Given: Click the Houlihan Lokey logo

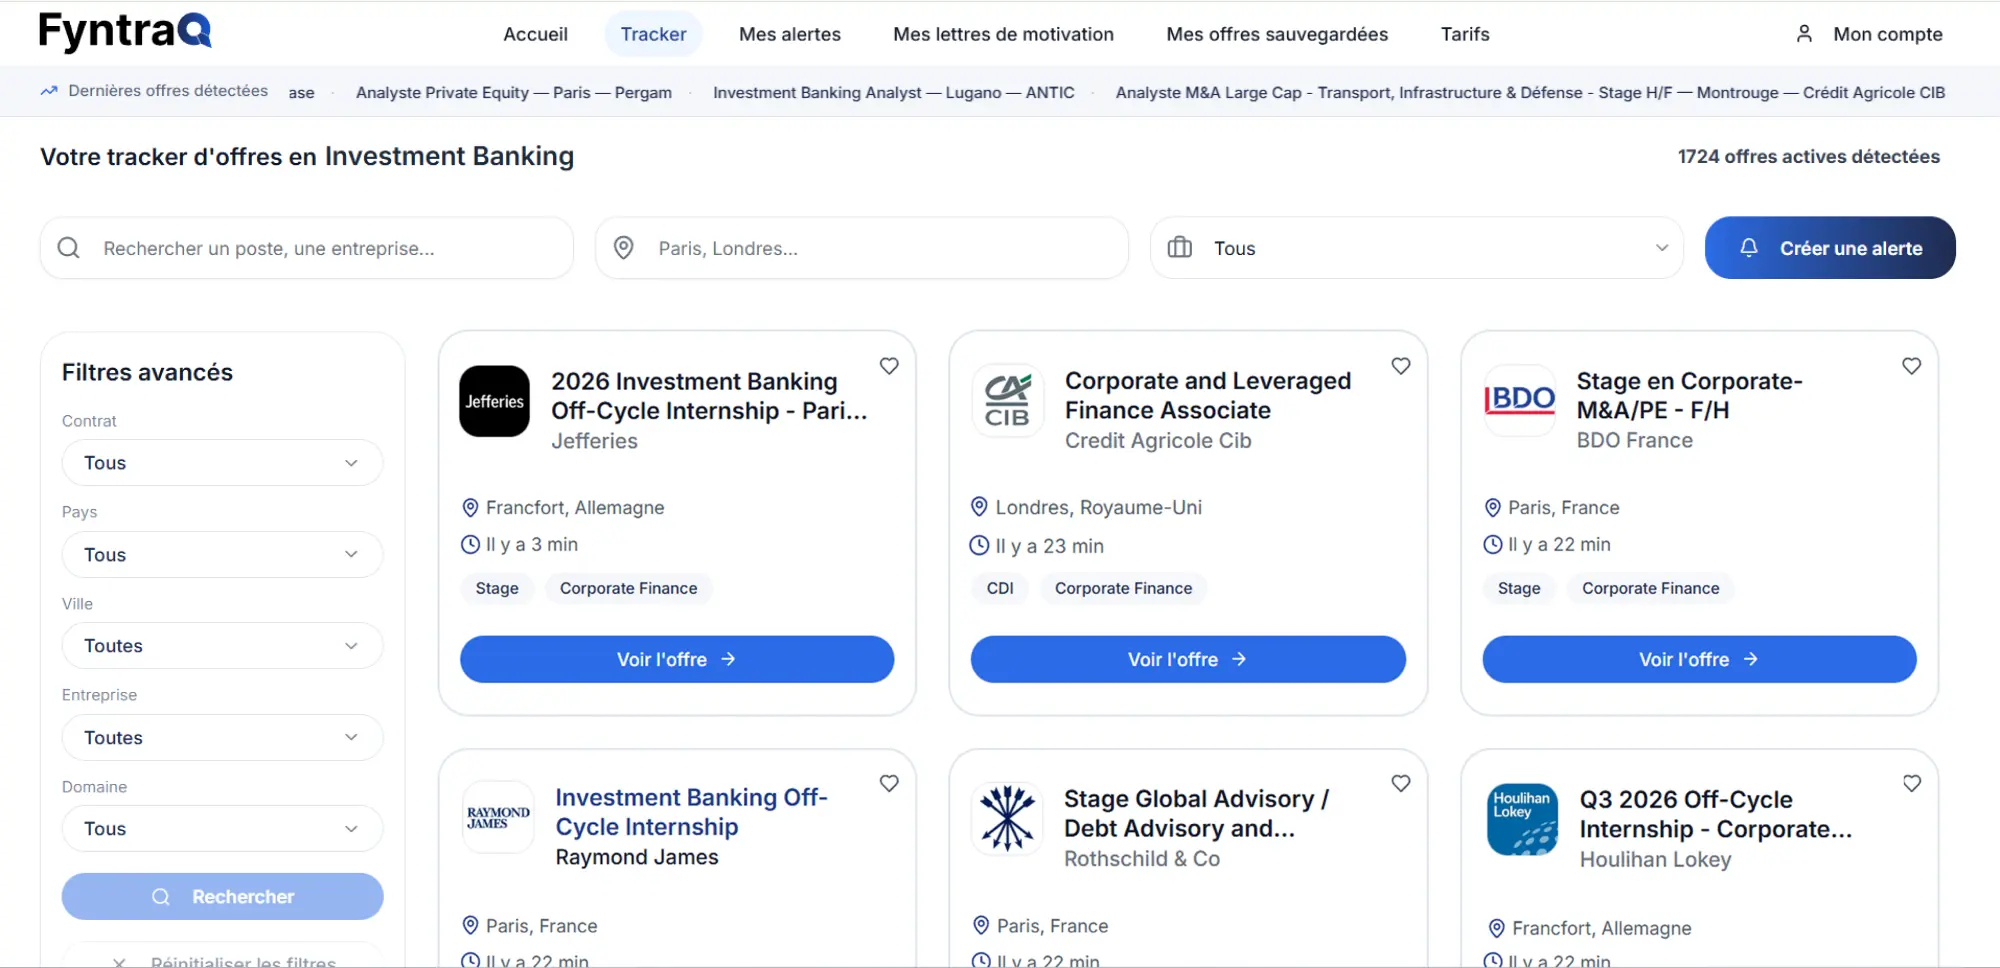Looking at the screenshot, I should click(1521, 819).
